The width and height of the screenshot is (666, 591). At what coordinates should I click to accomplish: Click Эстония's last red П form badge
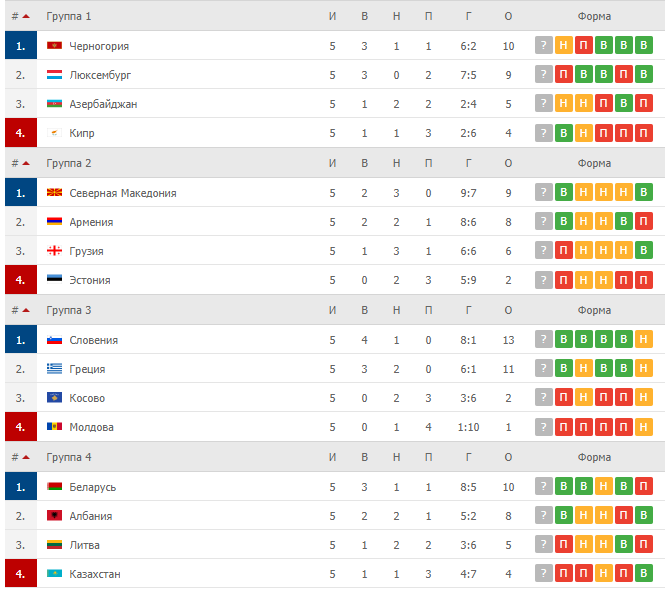tap(643, 280)
